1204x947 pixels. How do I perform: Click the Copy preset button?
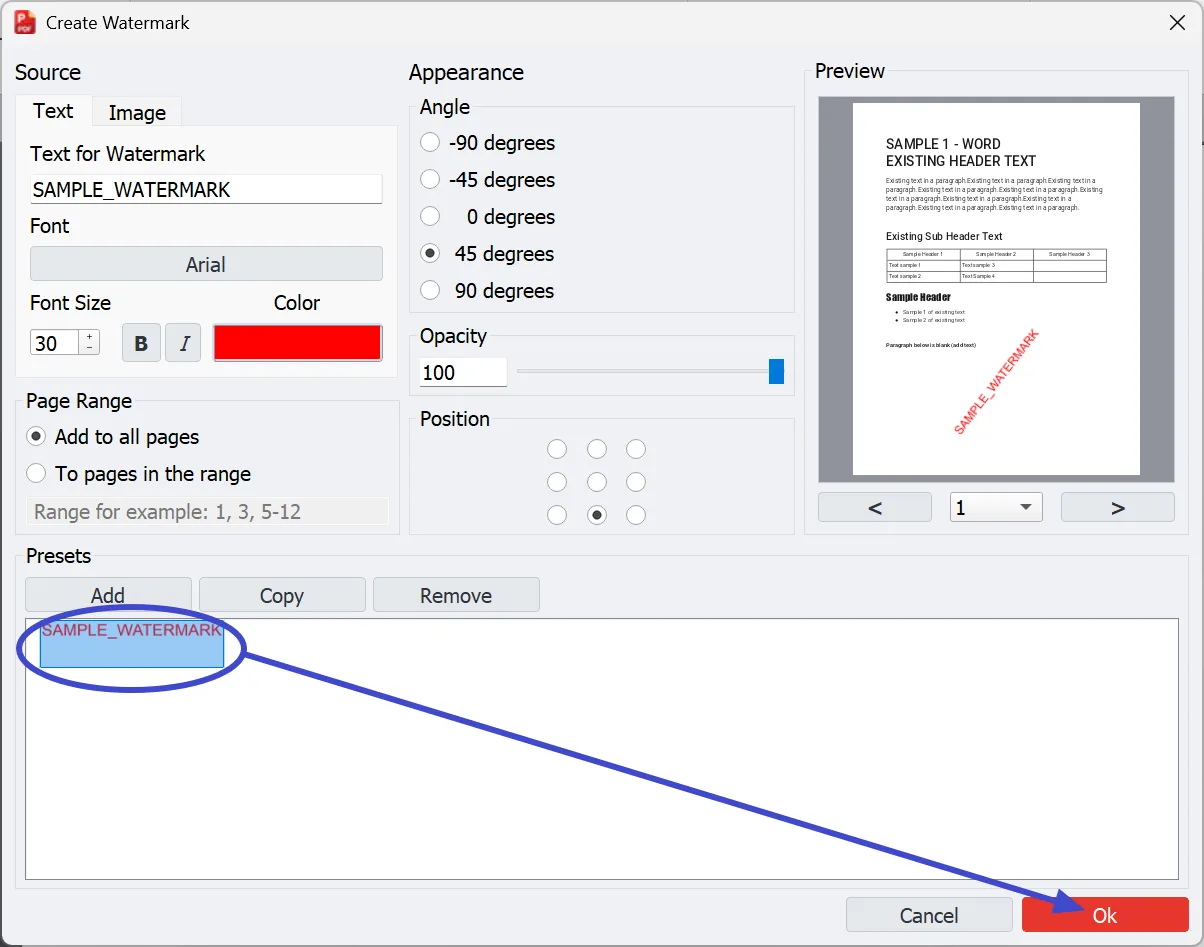[x=282, y=595]
